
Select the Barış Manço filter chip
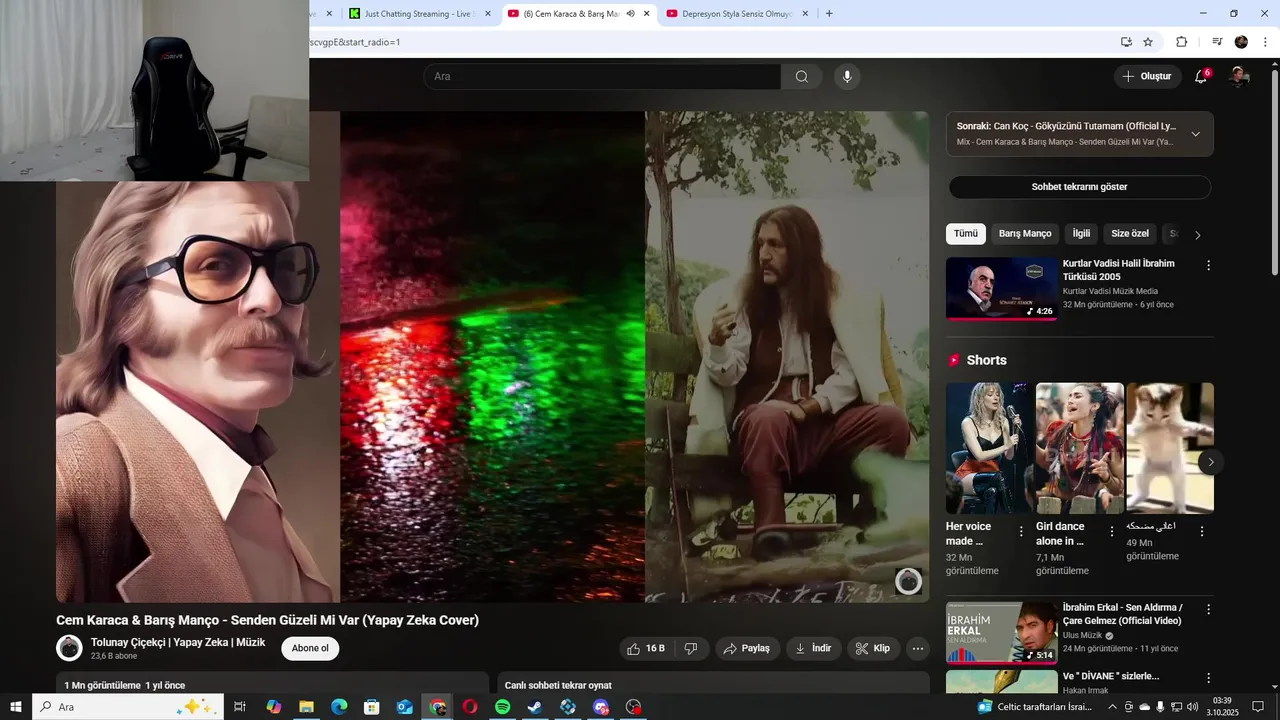(x=1025, y=234)
